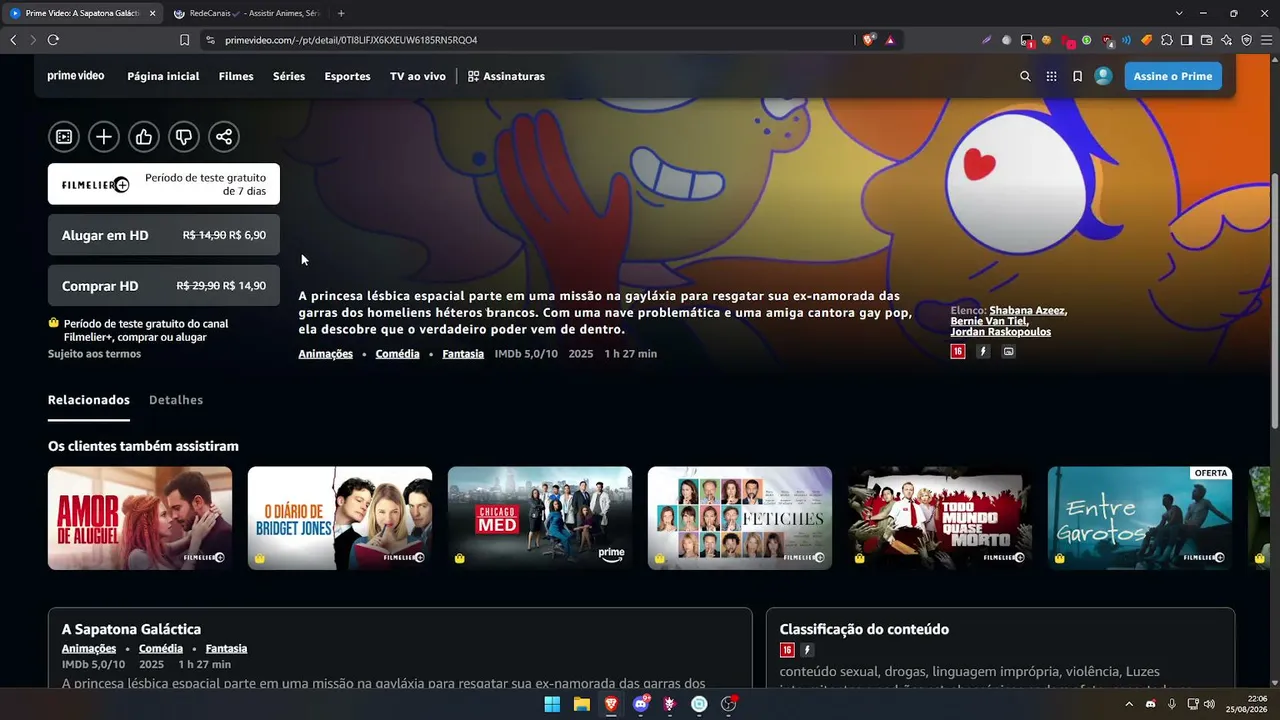
Task: Open the Fantasia genre link under the synopsis
Action: tap(463, 354)
